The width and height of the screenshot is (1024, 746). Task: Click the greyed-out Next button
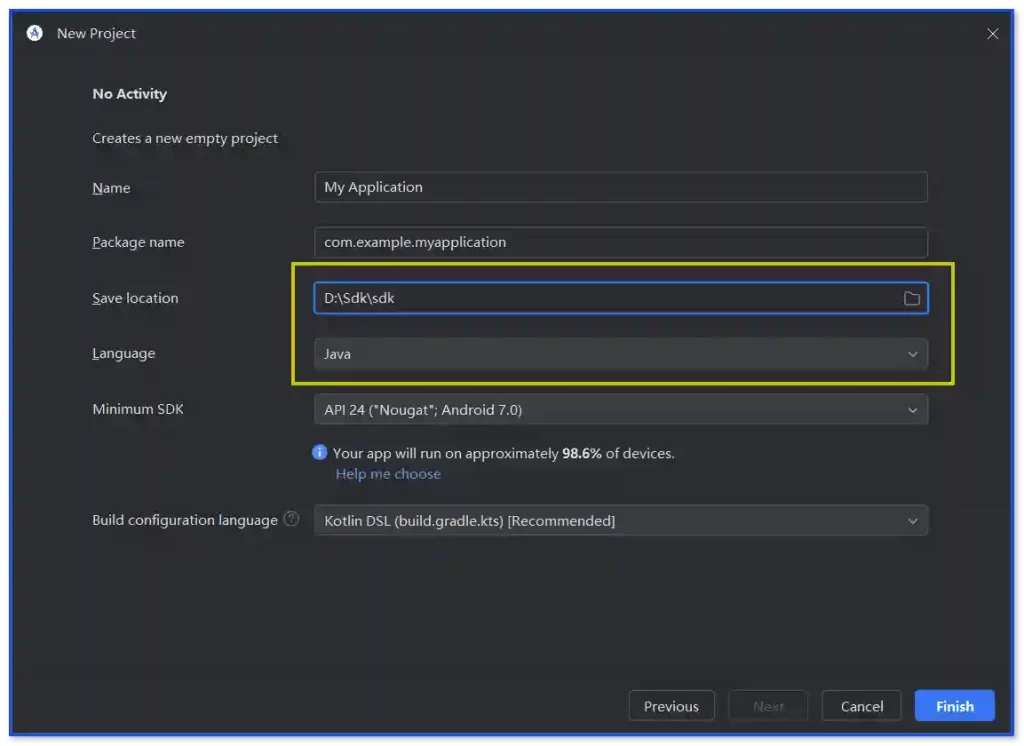pyautogui.click(x=768, y=706)
